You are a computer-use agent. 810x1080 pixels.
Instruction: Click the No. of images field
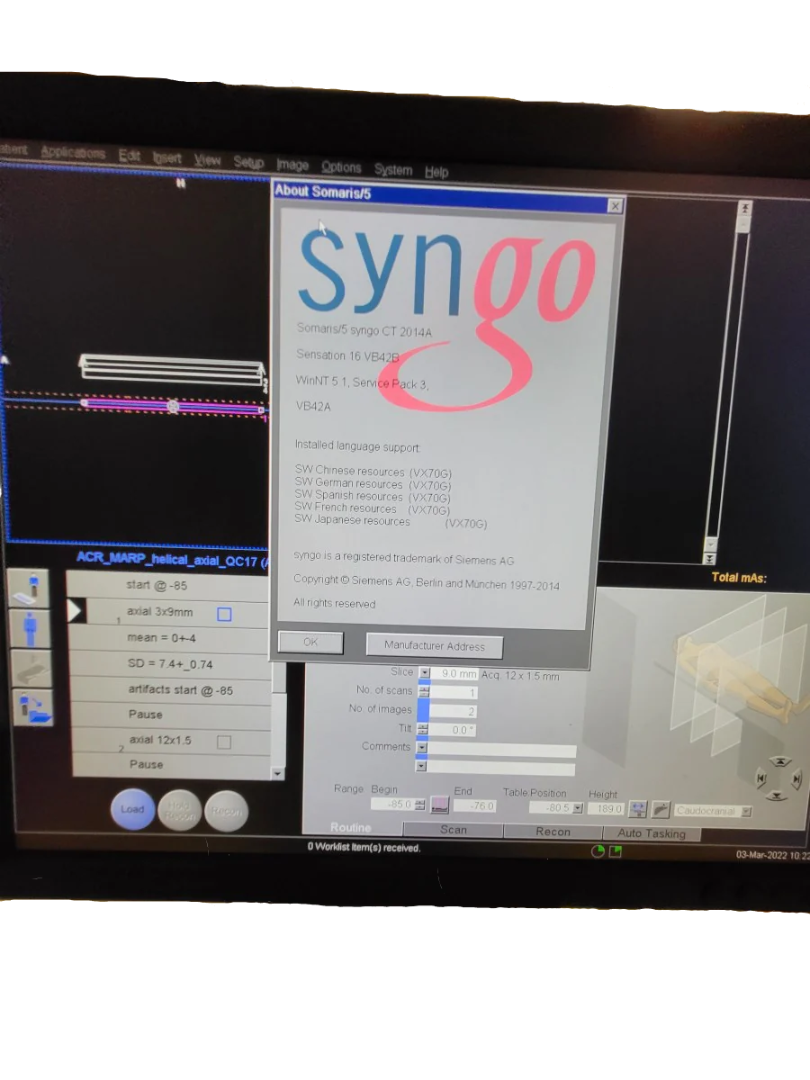[x=453, y=711]
